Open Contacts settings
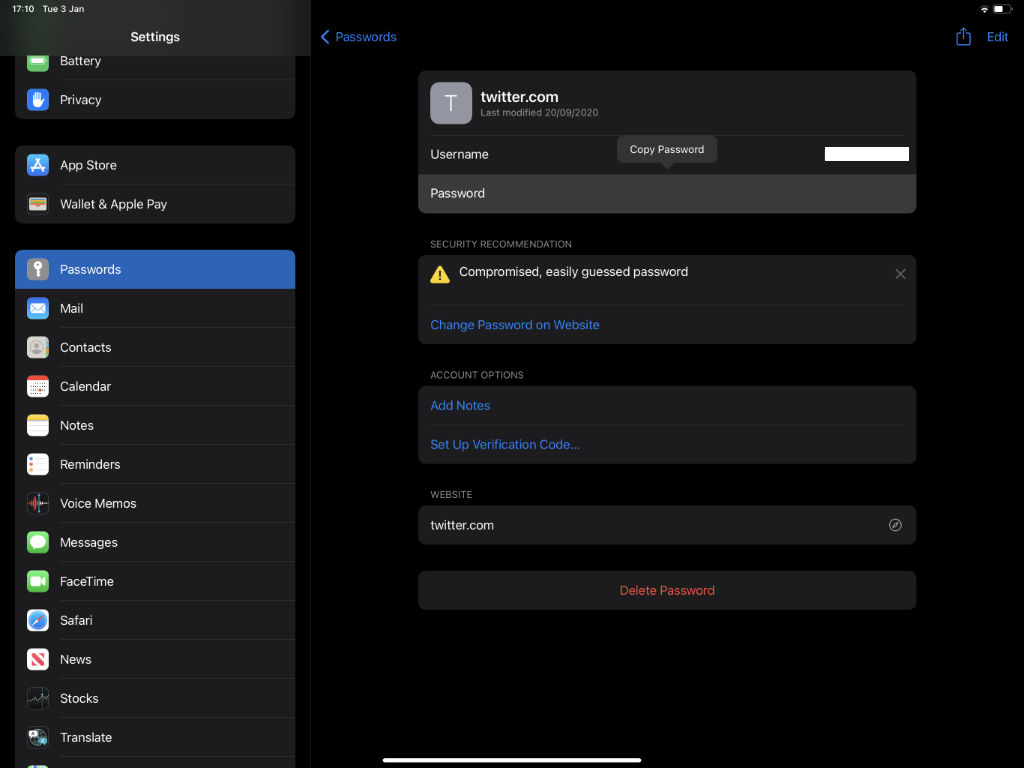This screenshot has width=1024, height=768. coord(155,347)
